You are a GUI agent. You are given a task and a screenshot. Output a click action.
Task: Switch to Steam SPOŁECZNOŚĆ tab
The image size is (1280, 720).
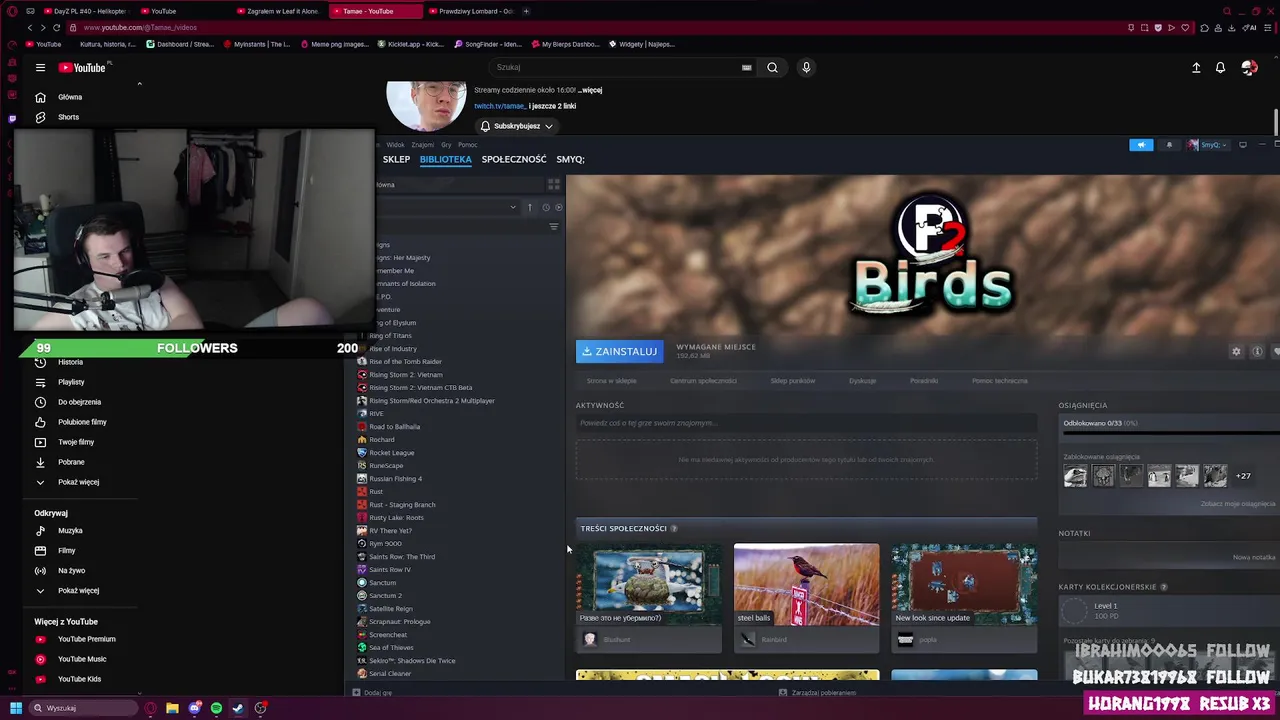click(x=514, y=159)
